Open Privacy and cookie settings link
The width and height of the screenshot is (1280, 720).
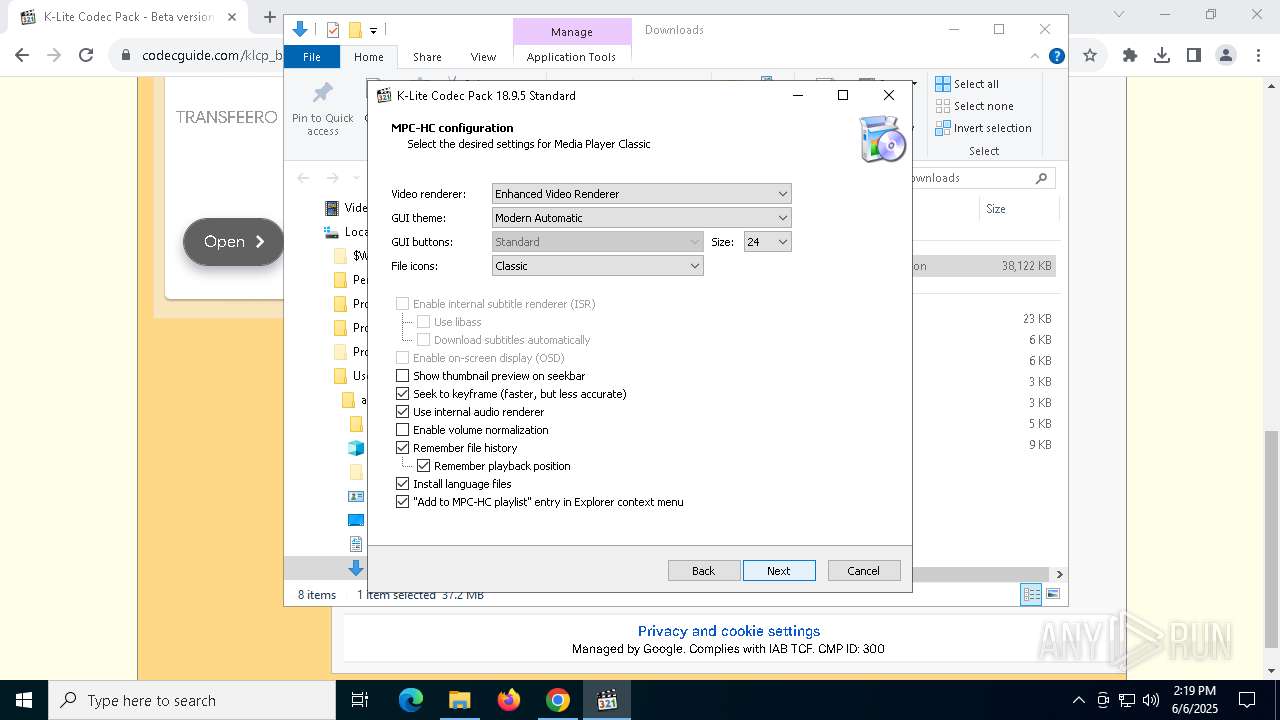729,631
